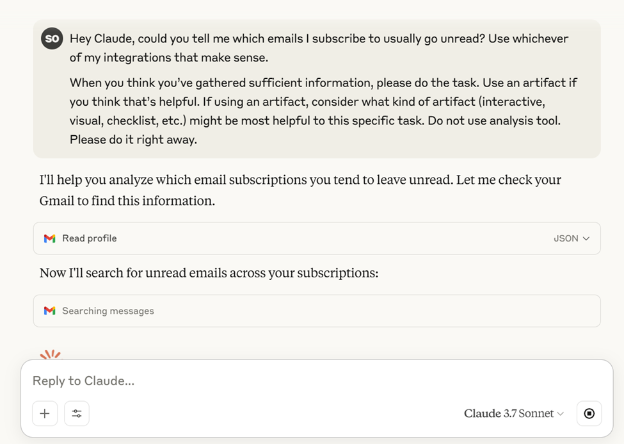
Task: Expand the Read profile tool call
Action: click(316, 238)
